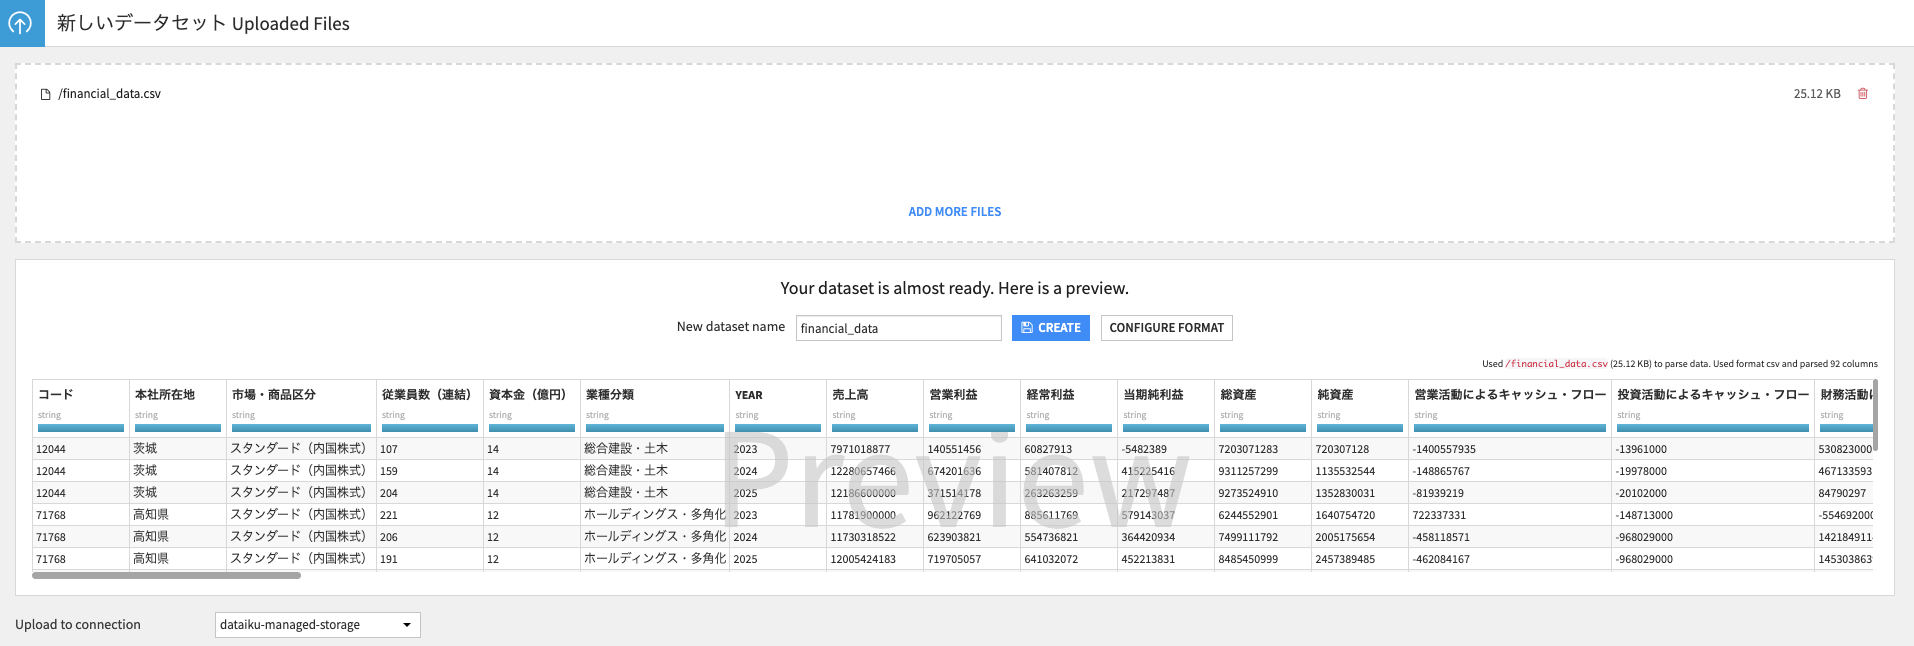Click the ADD MORE FILES link
The image size is (1914, 646).
pyautogui.click(x=954, y=212)
